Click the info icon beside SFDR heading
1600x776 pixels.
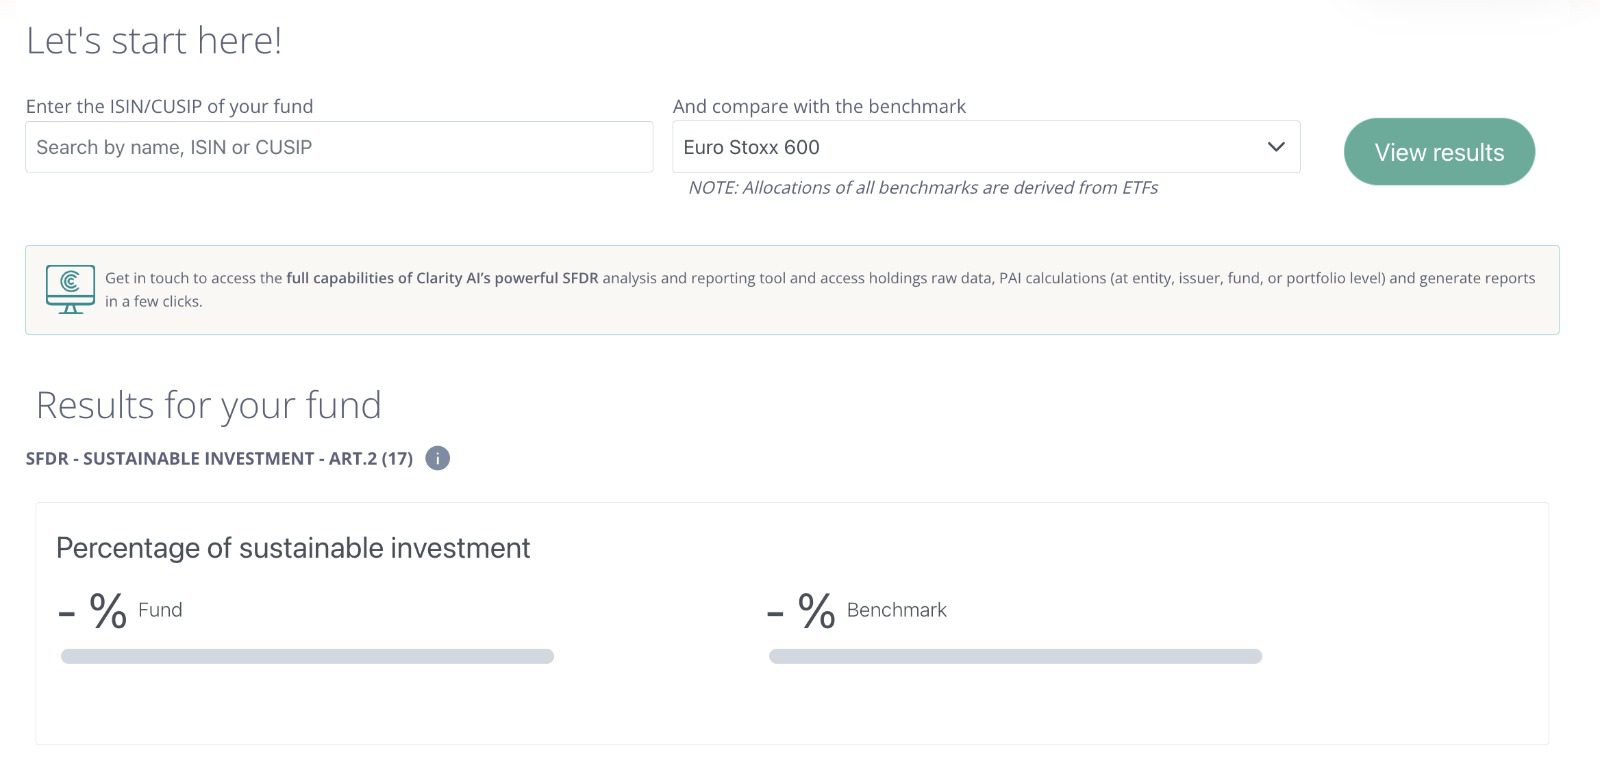click(437, 458)
